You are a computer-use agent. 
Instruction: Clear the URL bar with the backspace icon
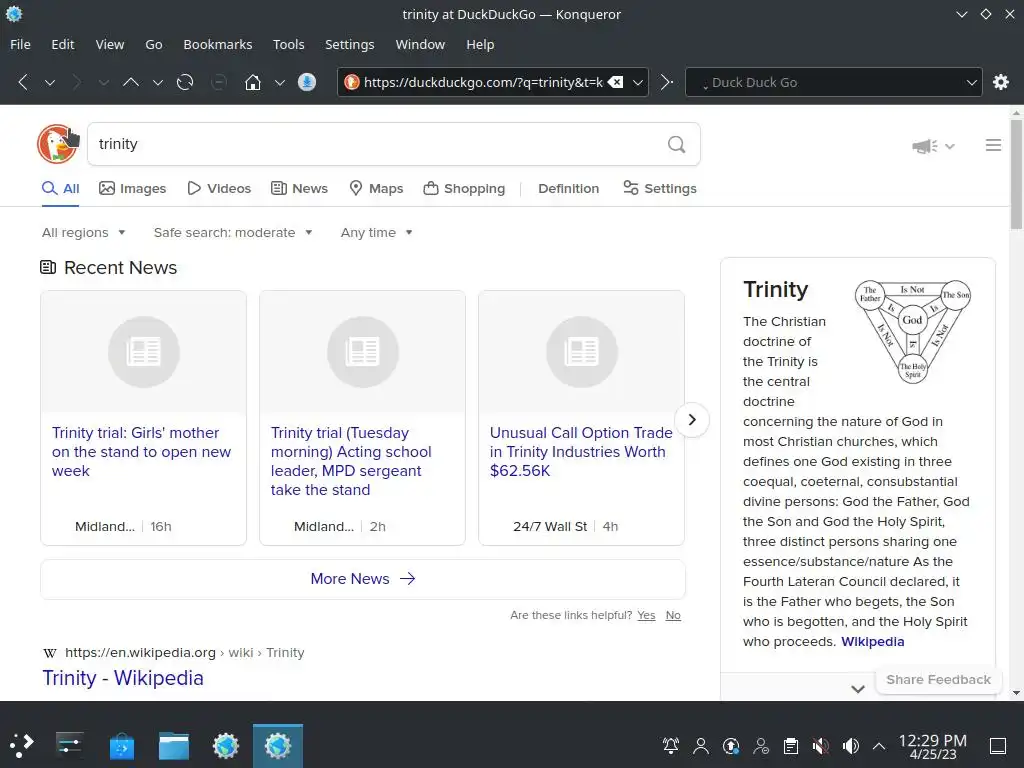point(615,82)
